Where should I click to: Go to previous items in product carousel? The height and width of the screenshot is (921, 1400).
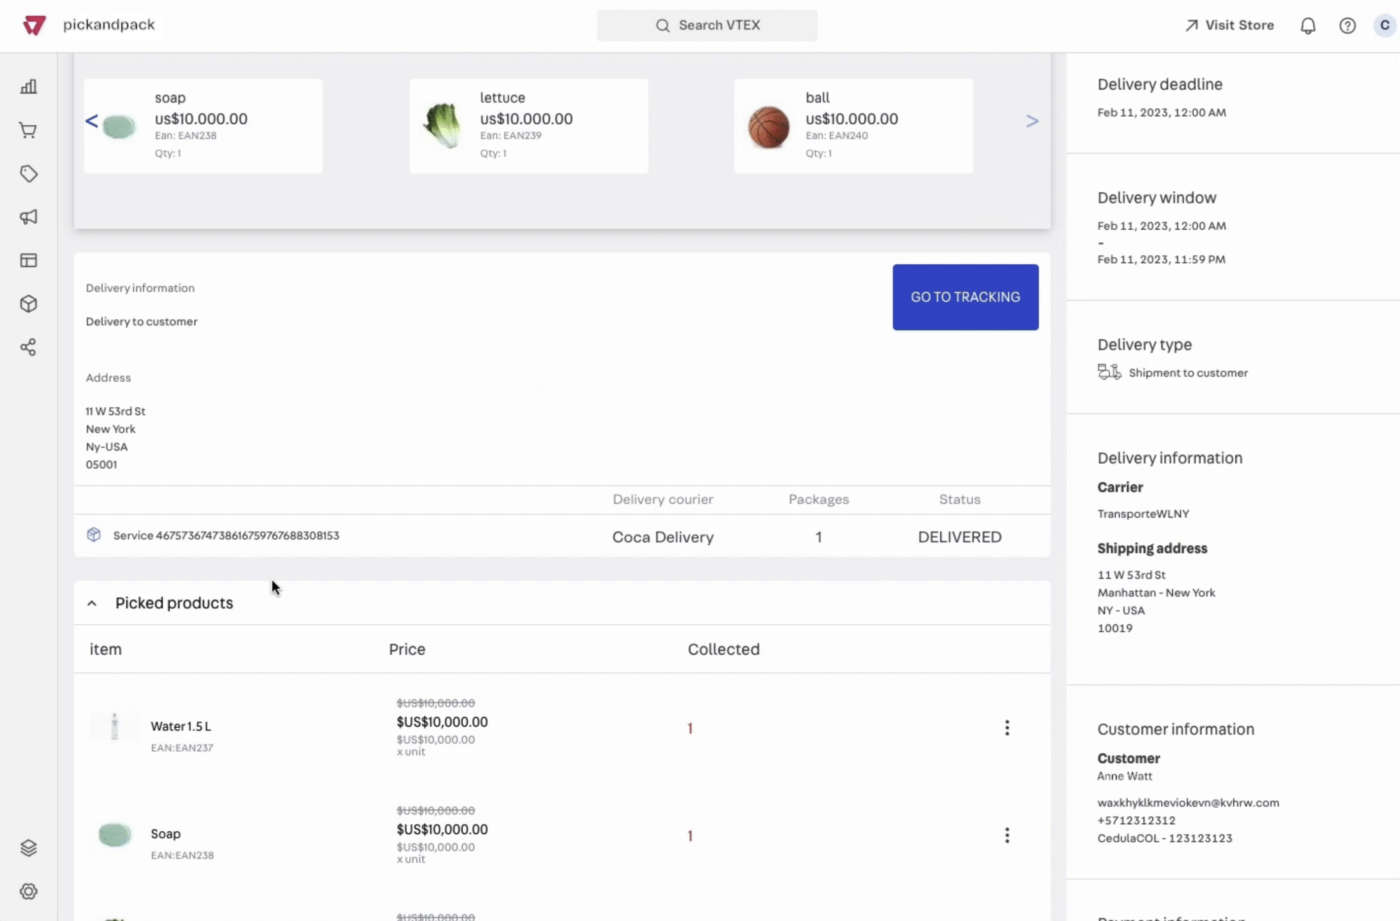[x=91, y=121]
